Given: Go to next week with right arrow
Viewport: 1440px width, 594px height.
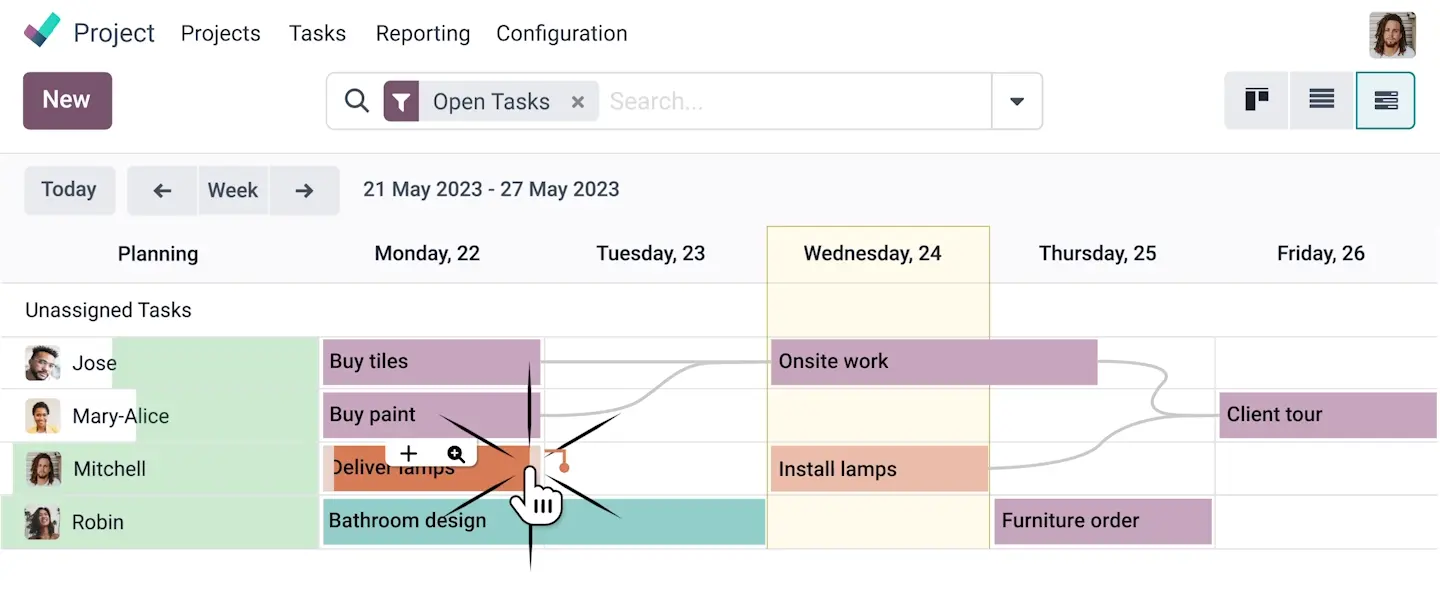Looking at the screenshot, I should tap(305, 190).
